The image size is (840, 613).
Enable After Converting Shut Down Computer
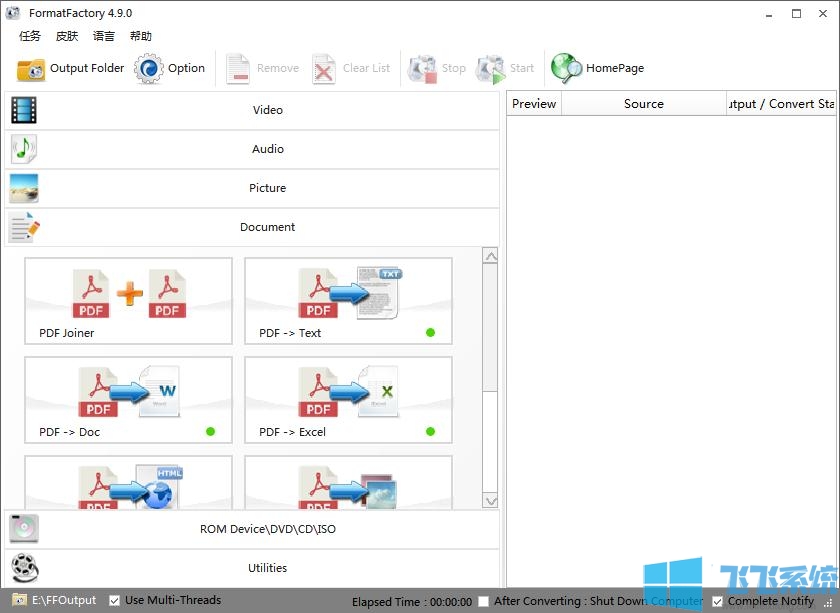click(x=484, y=601)
